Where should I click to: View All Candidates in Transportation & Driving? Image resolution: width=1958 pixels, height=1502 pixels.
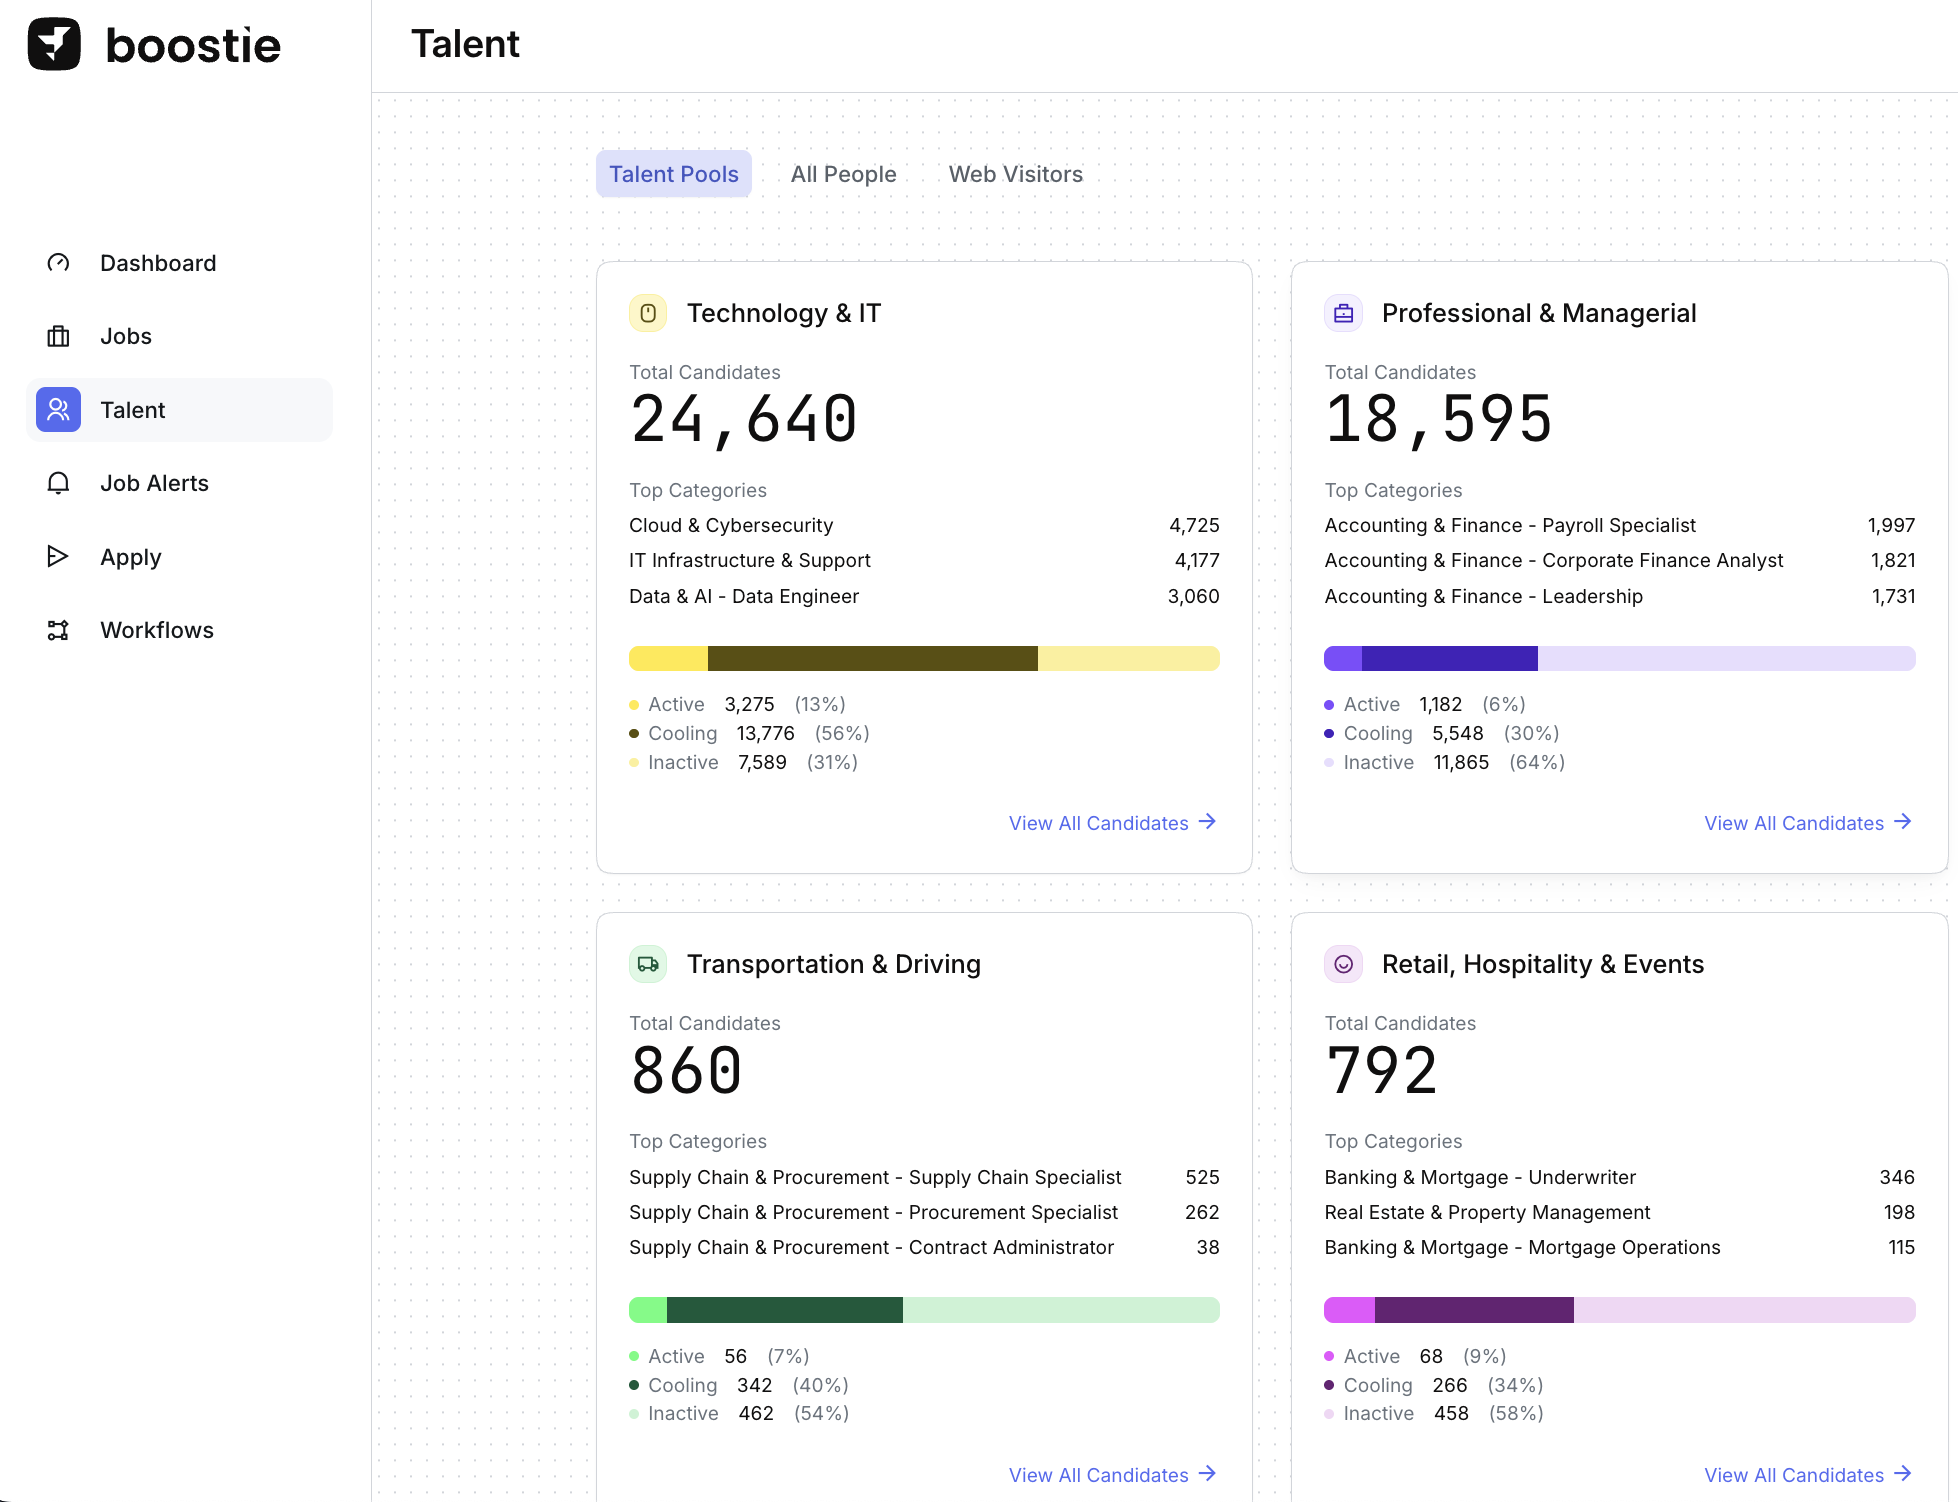(x=1111, y=1474)
